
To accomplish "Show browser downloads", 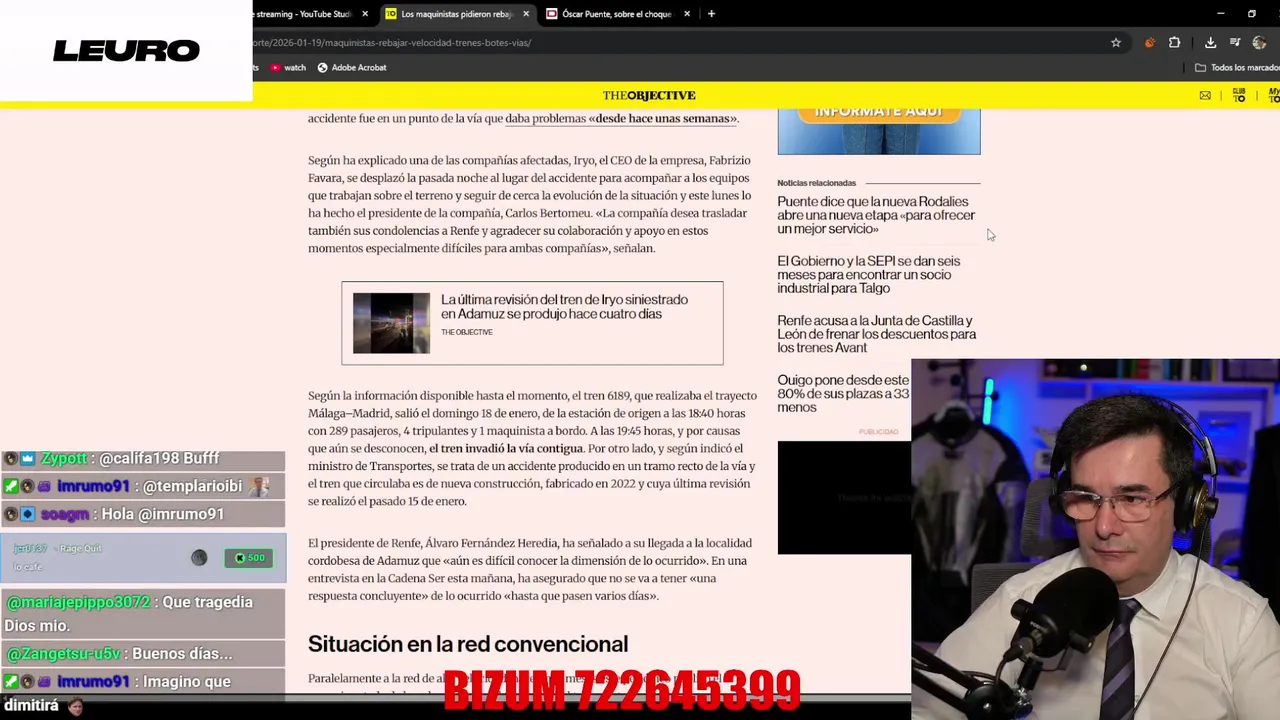I will 1210,43.
